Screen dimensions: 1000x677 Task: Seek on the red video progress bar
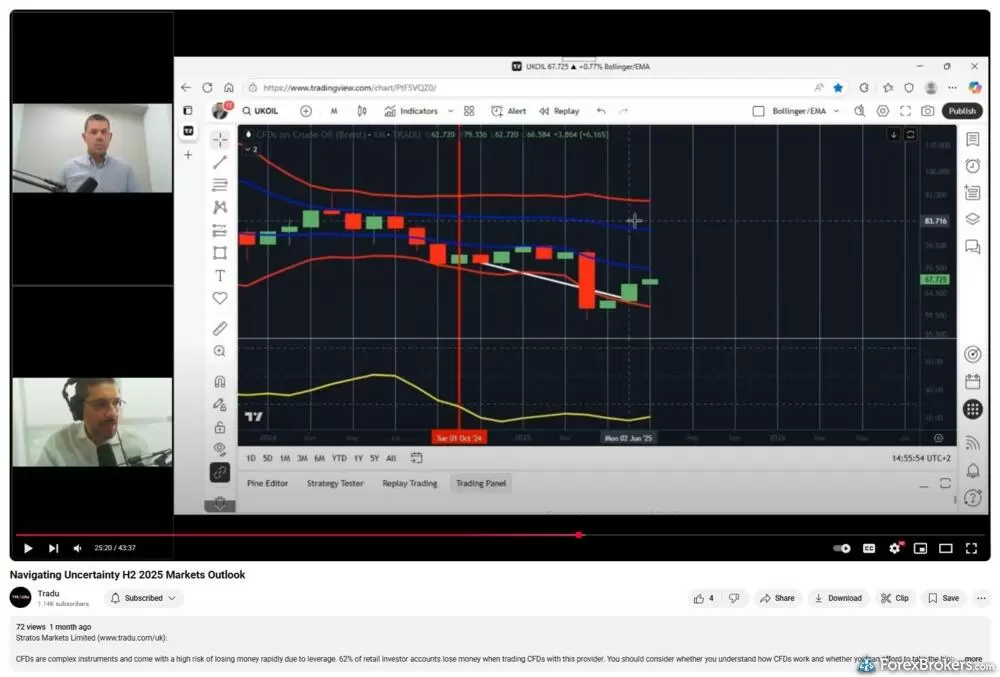[500, 535]
